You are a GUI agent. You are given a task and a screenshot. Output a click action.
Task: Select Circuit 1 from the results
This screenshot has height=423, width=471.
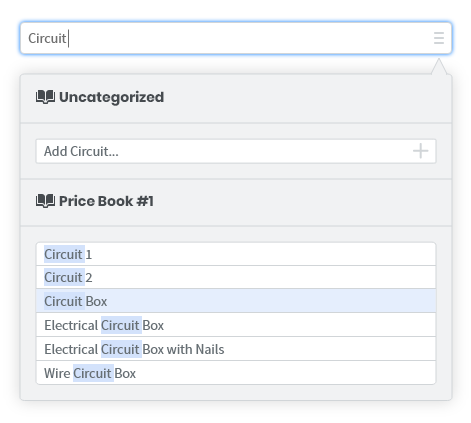click(236, 254)
